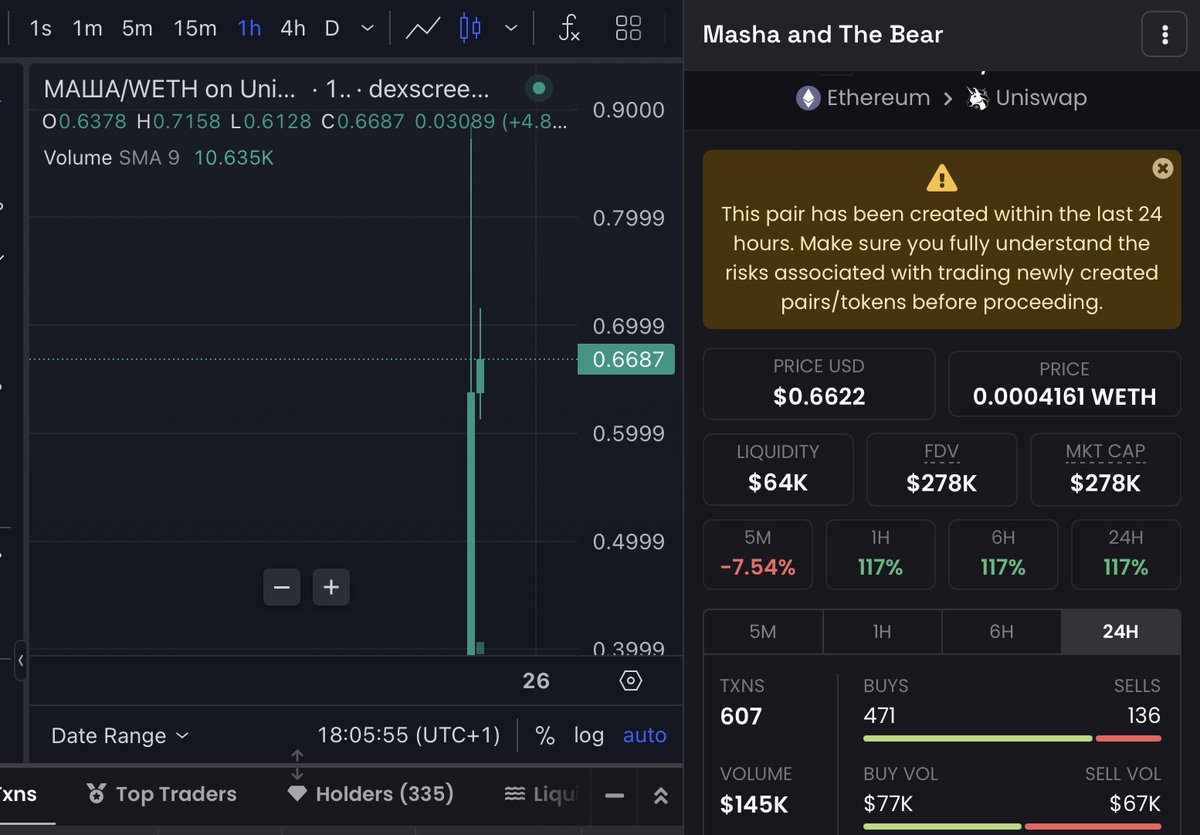This screenshot has width=1200, height=835.
Task: Click the TXNS 607 value
Action: point(741,716)
